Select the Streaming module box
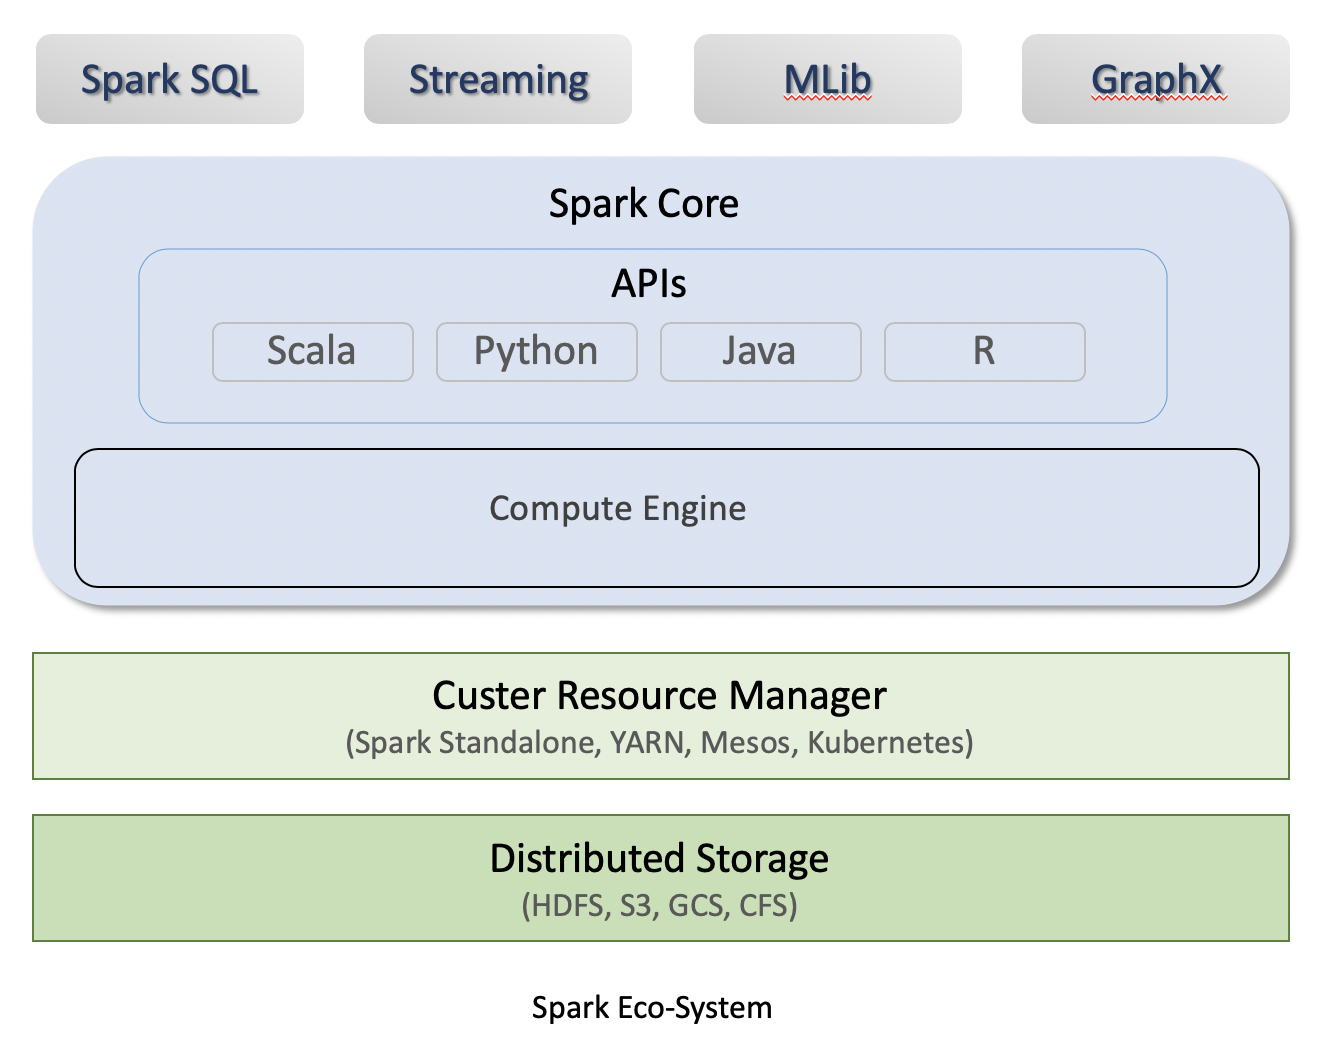The image size is (1324, 1050). (498, 79)
